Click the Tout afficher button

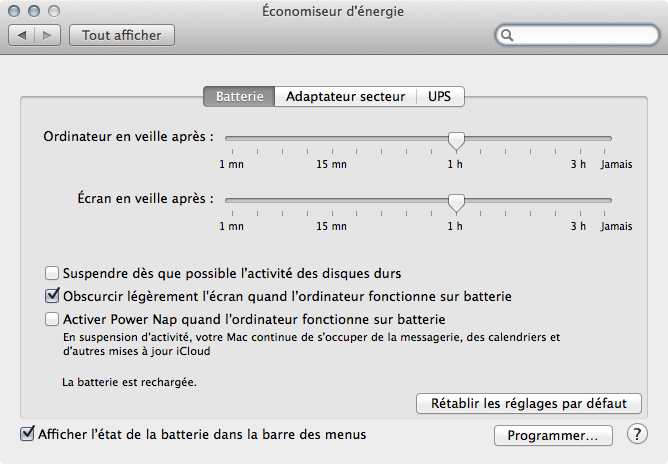pos(121,35)
